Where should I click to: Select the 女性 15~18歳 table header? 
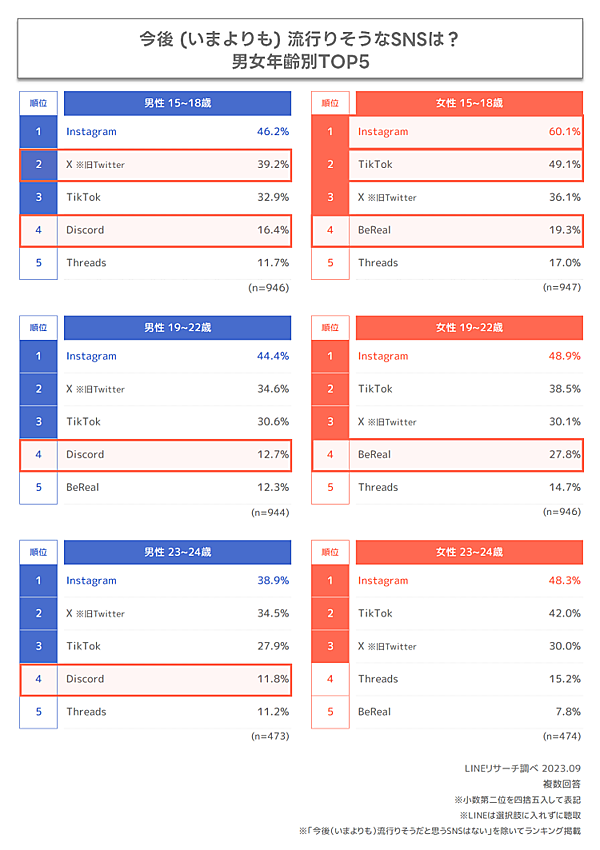(469, 103)
